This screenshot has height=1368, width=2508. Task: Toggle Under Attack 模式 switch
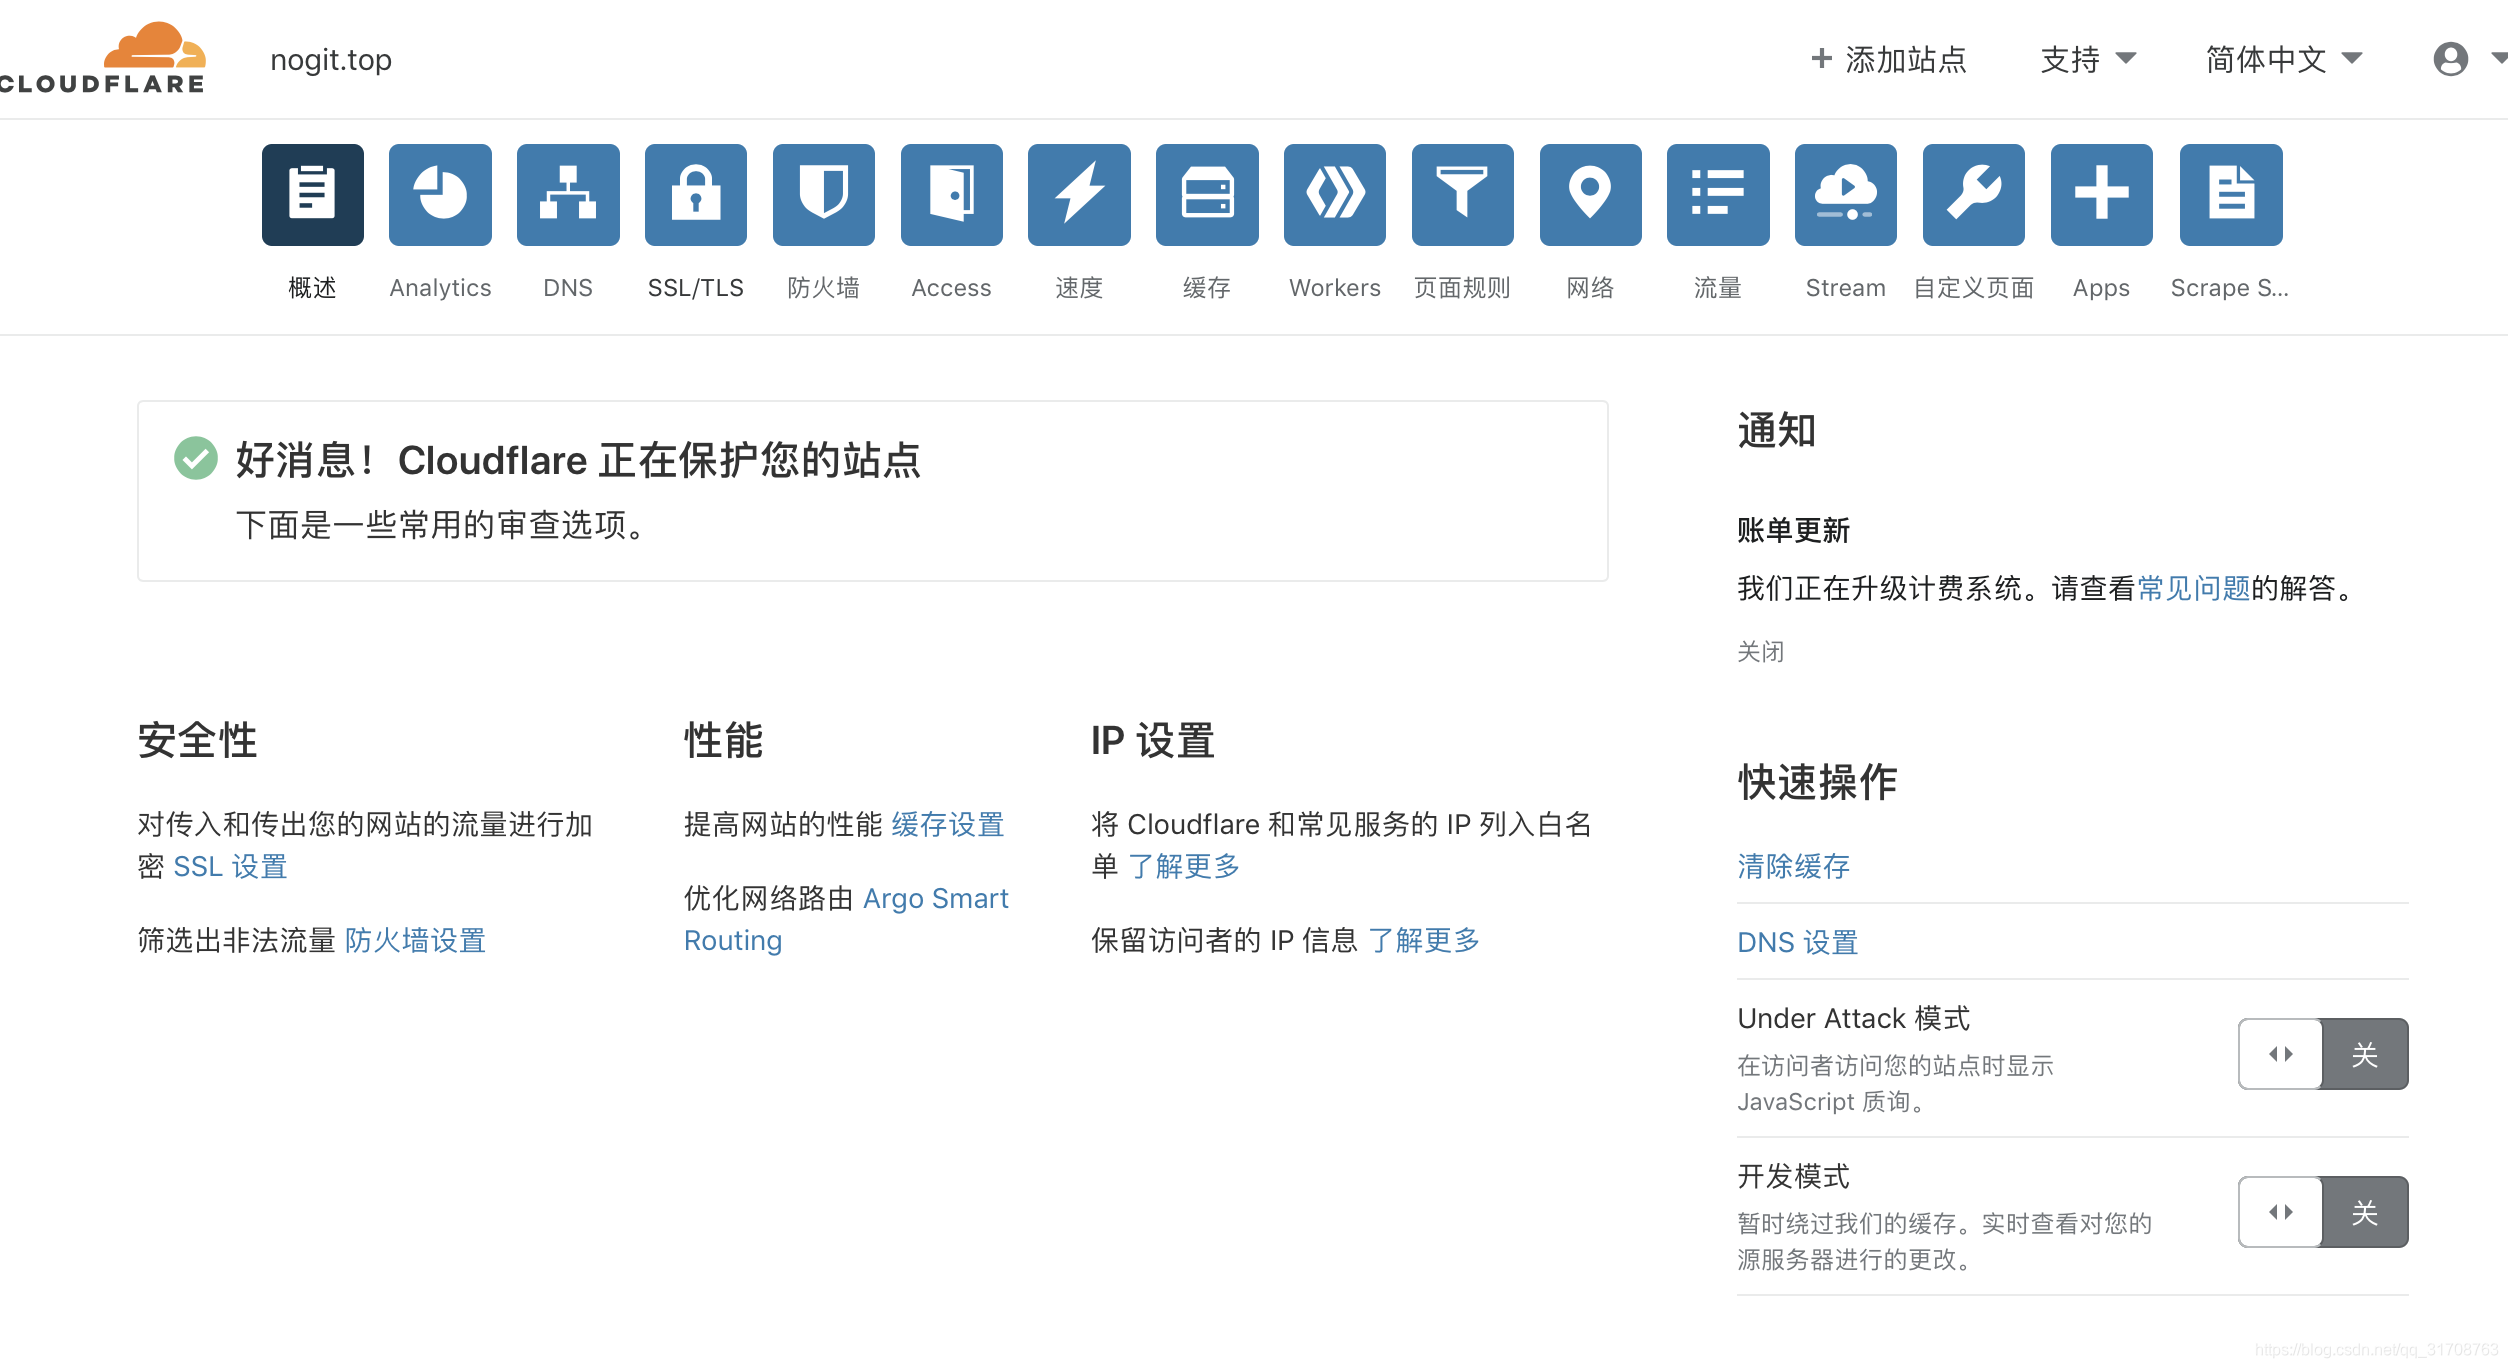(x=2323, y=1054)
